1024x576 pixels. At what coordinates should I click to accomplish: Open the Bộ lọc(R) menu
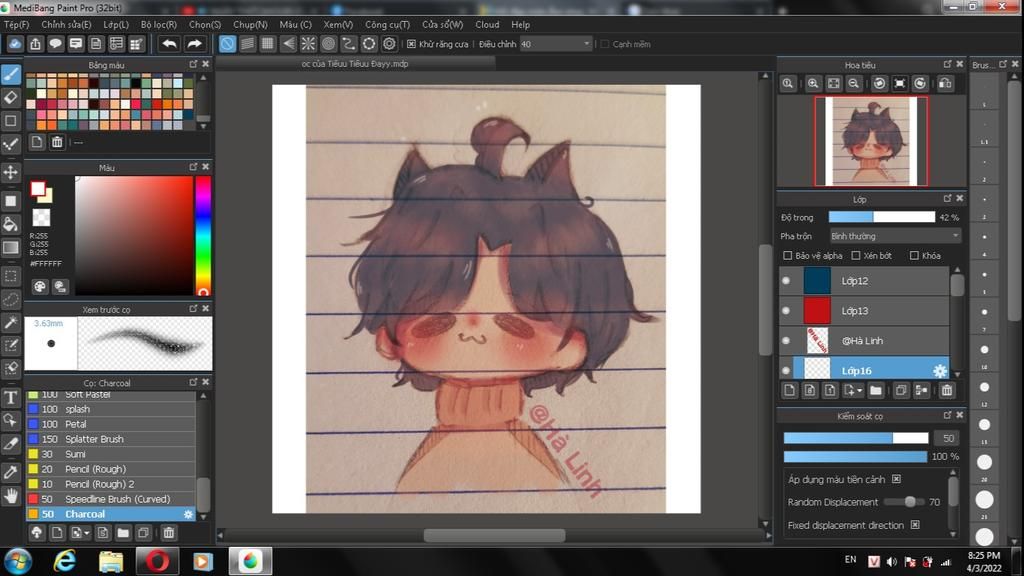pyautogui.click(x=159, y=24)
